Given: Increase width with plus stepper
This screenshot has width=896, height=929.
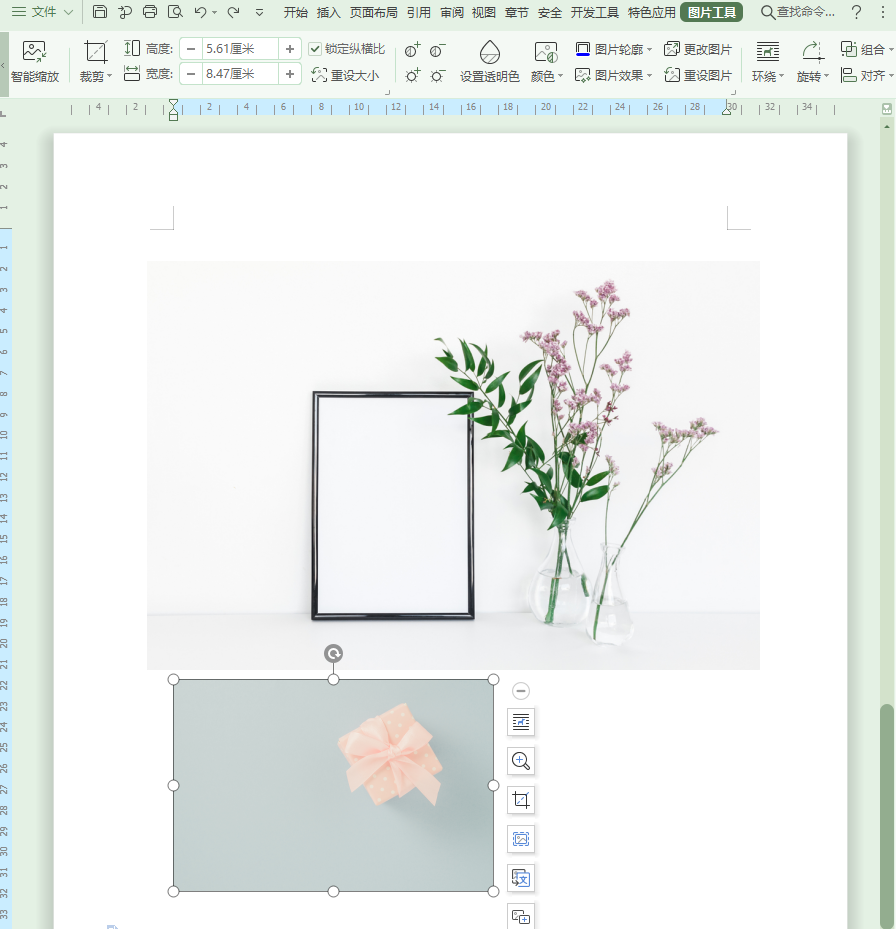Looking at the screenshot, I should [x=290, y=74].
